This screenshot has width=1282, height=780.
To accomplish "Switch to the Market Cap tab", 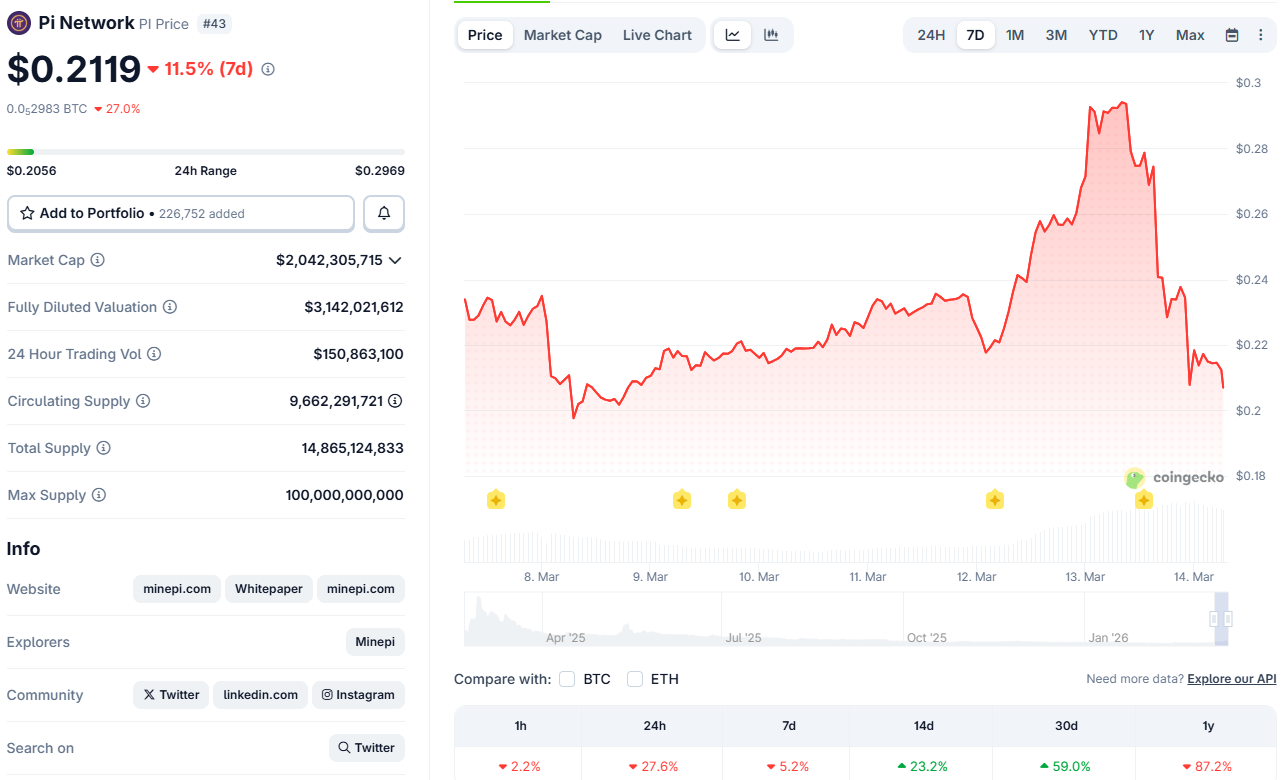I will pyautogui.click(x=562, y=34).
